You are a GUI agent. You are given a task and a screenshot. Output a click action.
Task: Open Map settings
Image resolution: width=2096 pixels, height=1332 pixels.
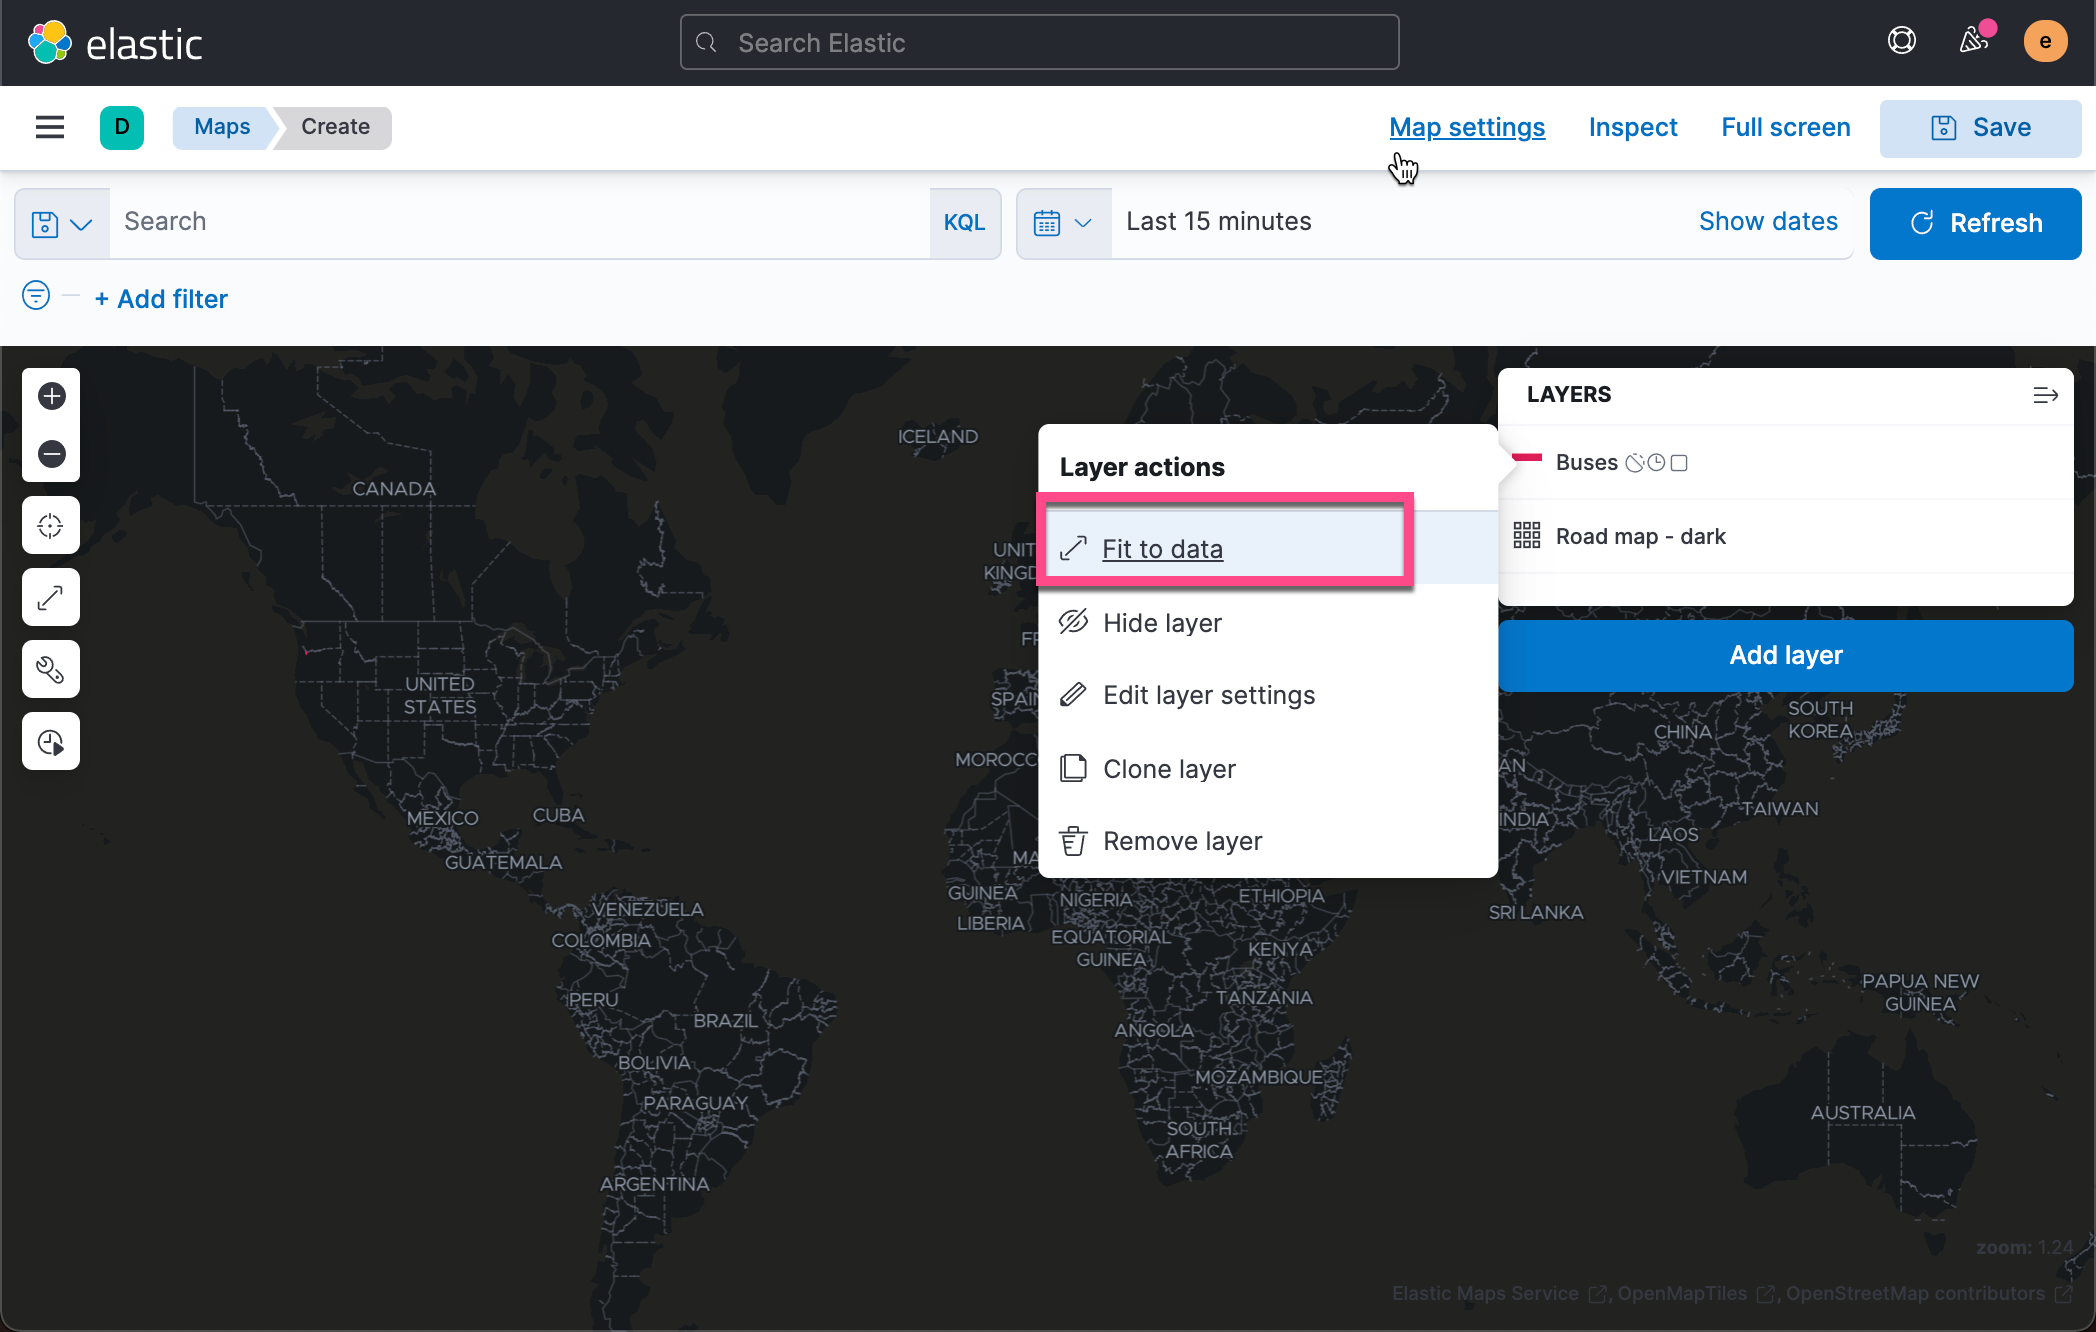(x=1466, y=127)
